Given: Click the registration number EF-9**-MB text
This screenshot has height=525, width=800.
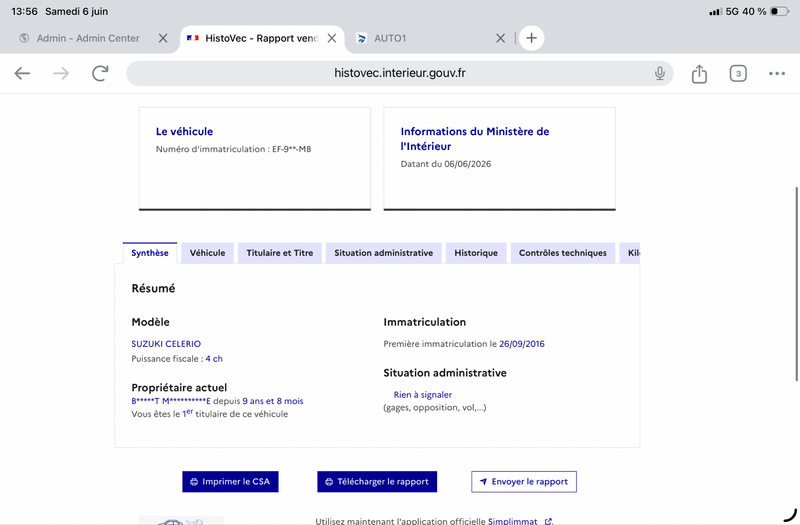Looking at the screenshot, I should 292,149.
